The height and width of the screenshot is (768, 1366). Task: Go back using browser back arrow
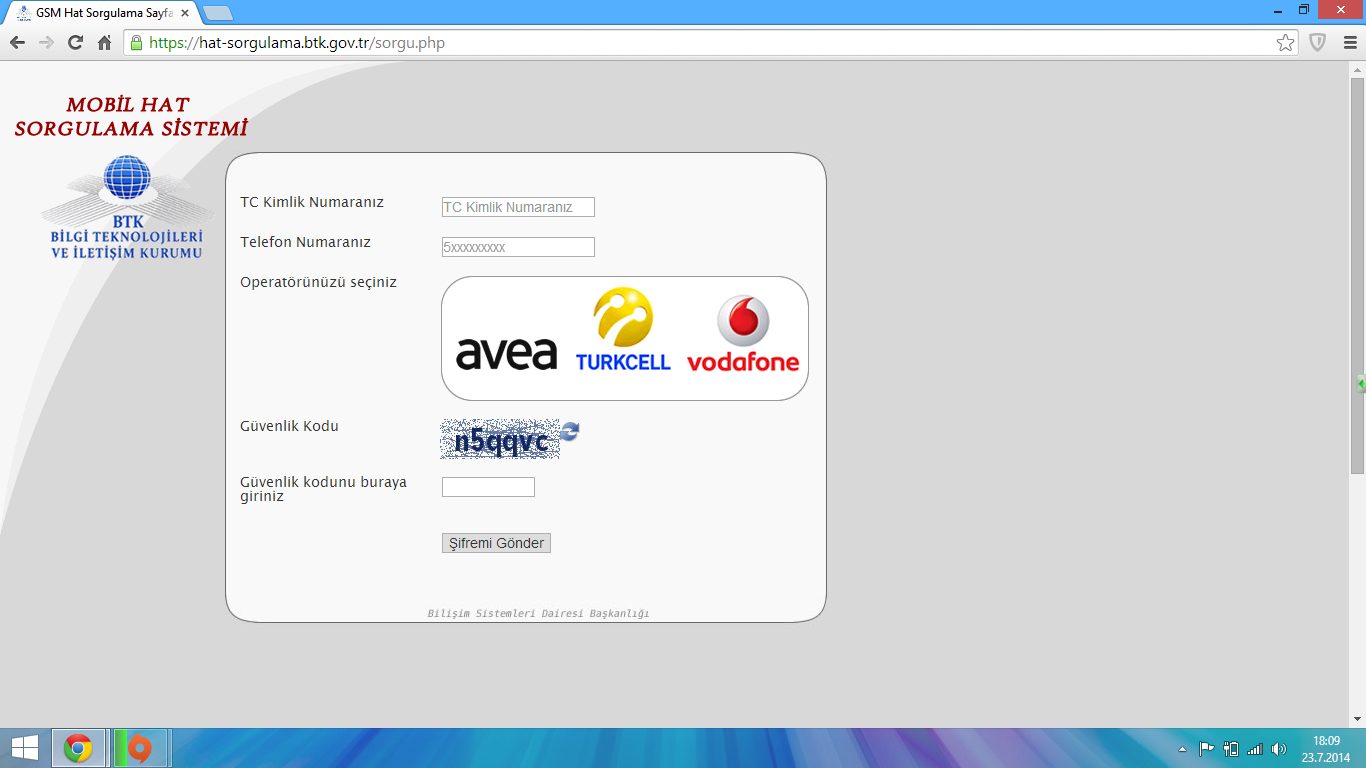(x=17, y=43)
